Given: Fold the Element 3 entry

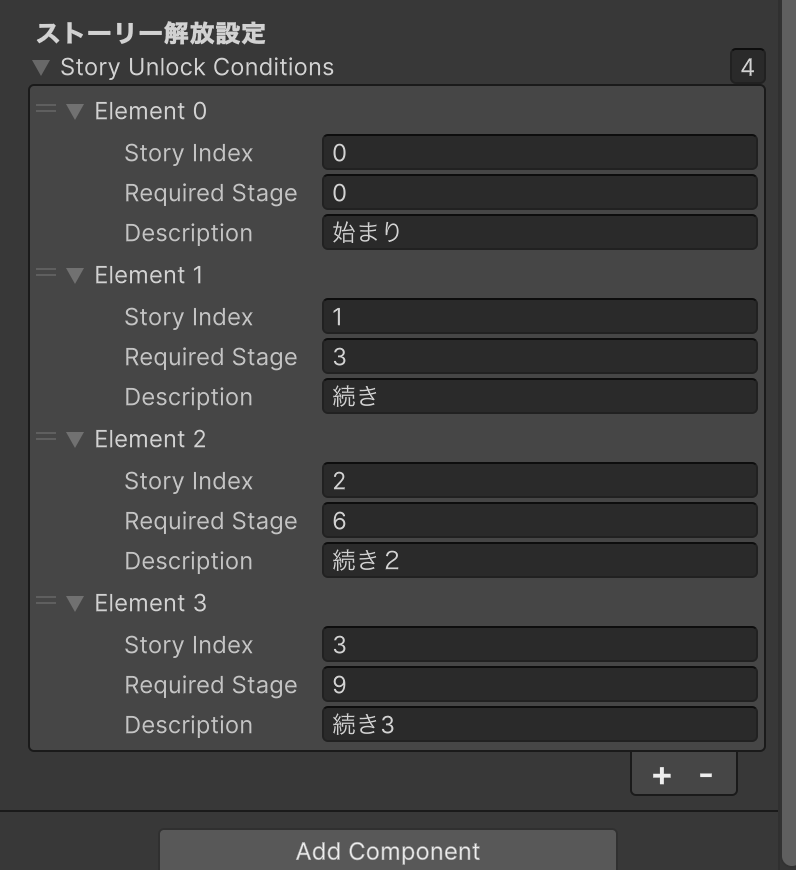Looking at the screenshot, I should pos(75,603).
